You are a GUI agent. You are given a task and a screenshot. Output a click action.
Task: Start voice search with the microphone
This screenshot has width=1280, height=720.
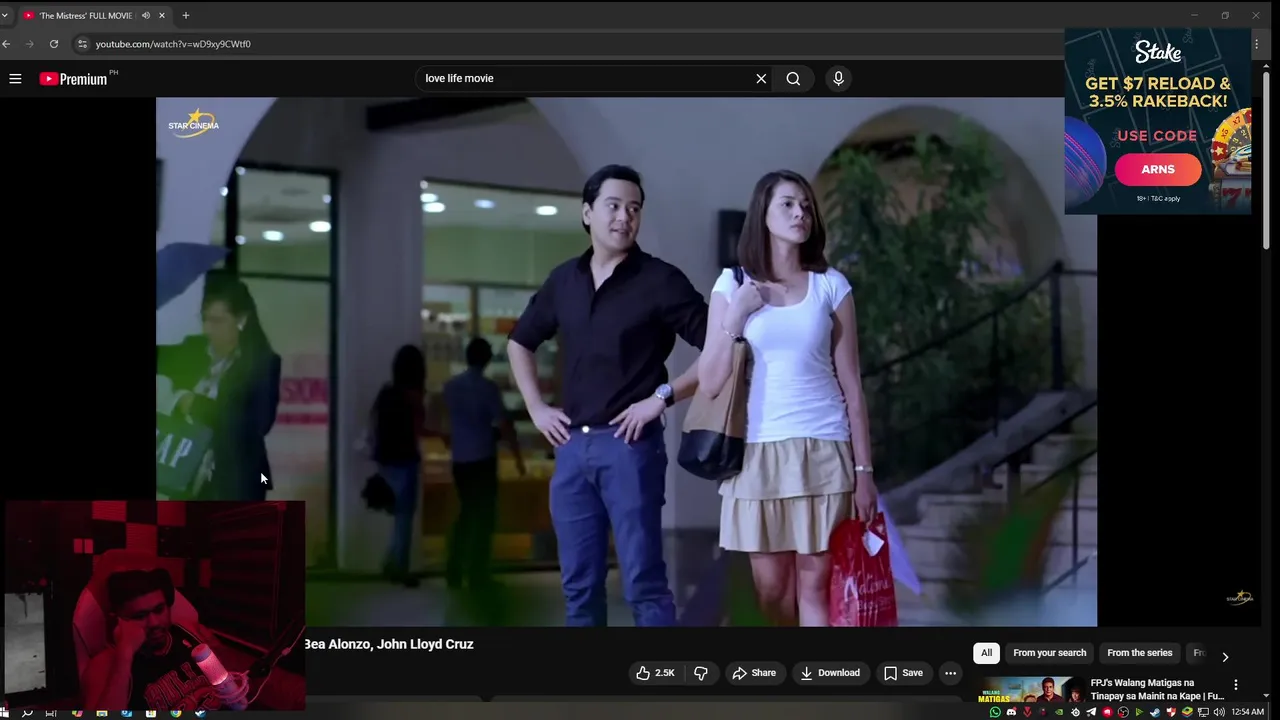(838, 78)
